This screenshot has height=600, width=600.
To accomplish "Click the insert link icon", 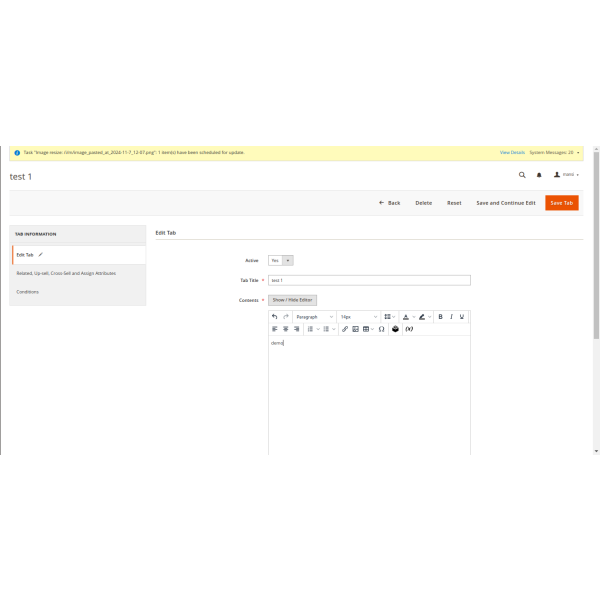I will (x=345, y=329).
